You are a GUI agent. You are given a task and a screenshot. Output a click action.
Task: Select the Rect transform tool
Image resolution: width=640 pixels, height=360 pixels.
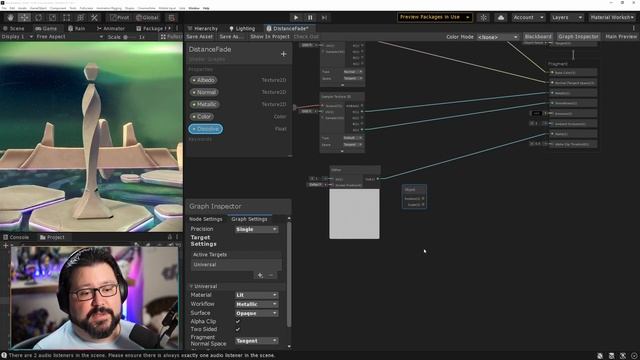(x=67, y=18)
